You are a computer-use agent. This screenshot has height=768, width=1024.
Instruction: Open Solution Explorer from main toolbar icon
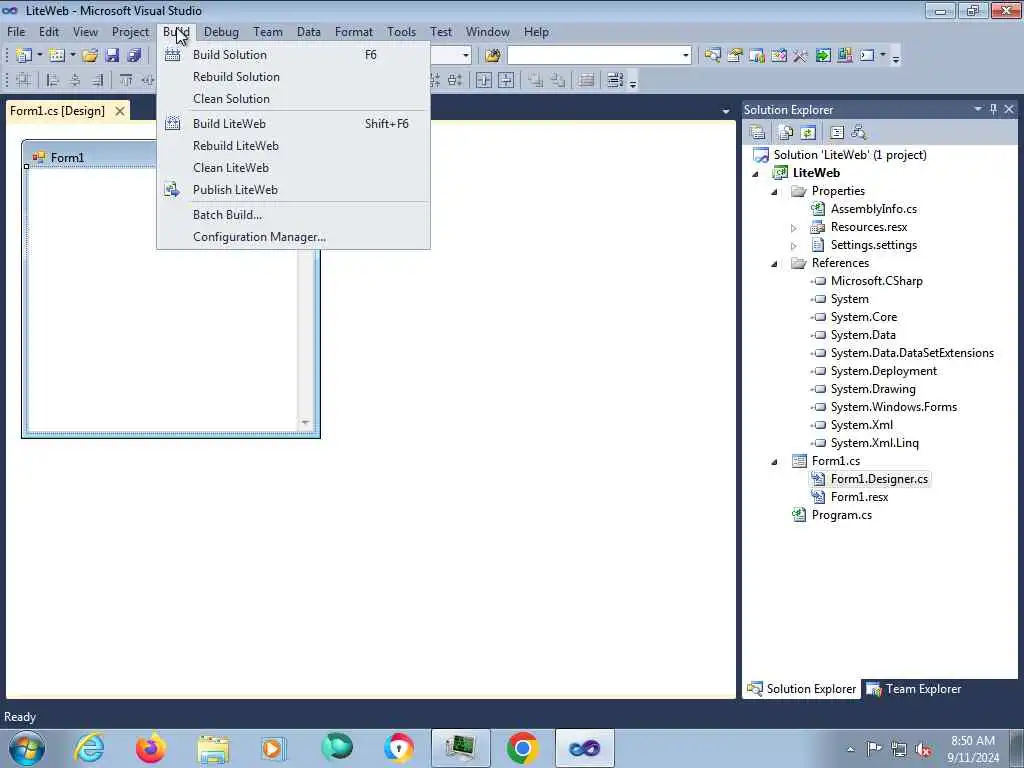712,56
